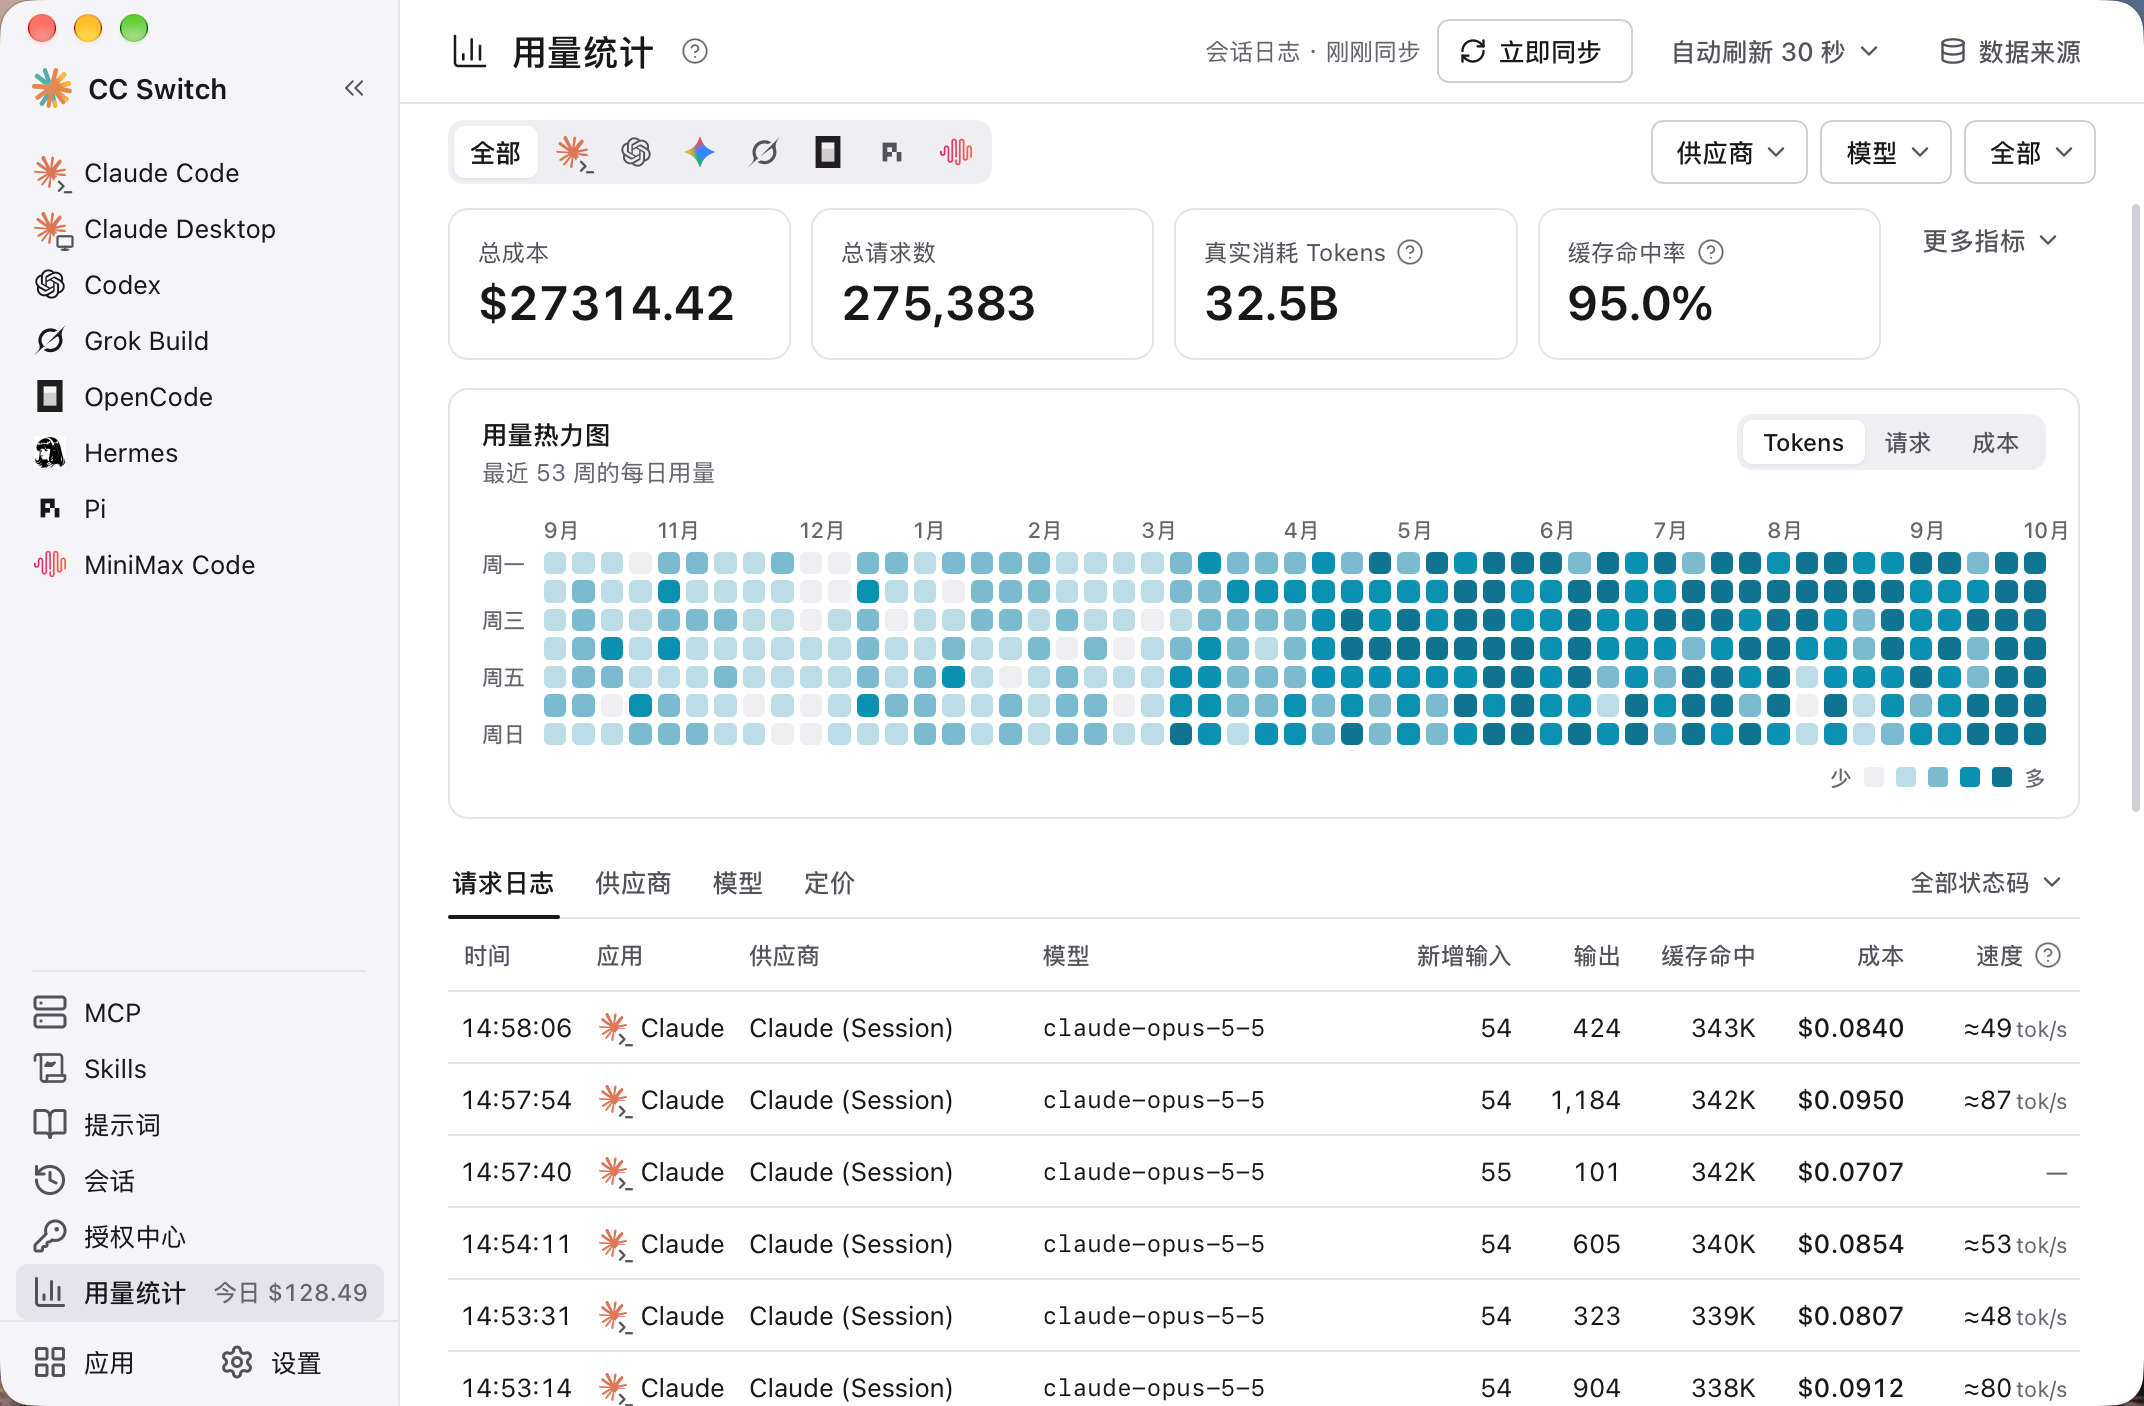Switch heatmap to Tokens view

(1803, 442)
